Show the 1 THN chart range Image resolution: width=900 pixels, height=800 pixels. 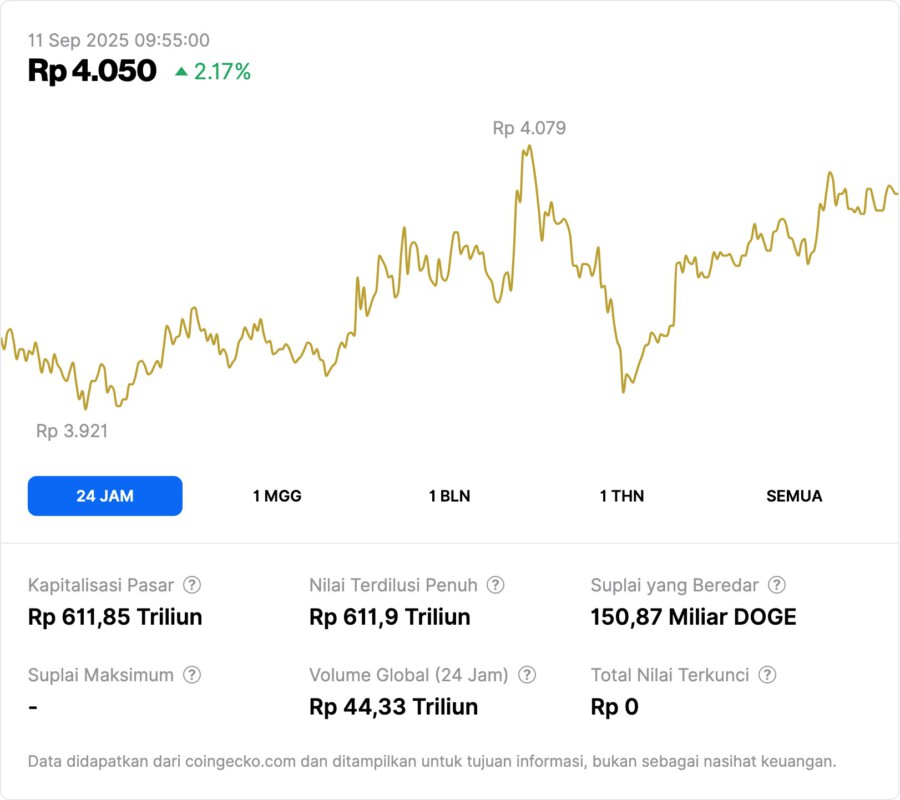[622, 496]
